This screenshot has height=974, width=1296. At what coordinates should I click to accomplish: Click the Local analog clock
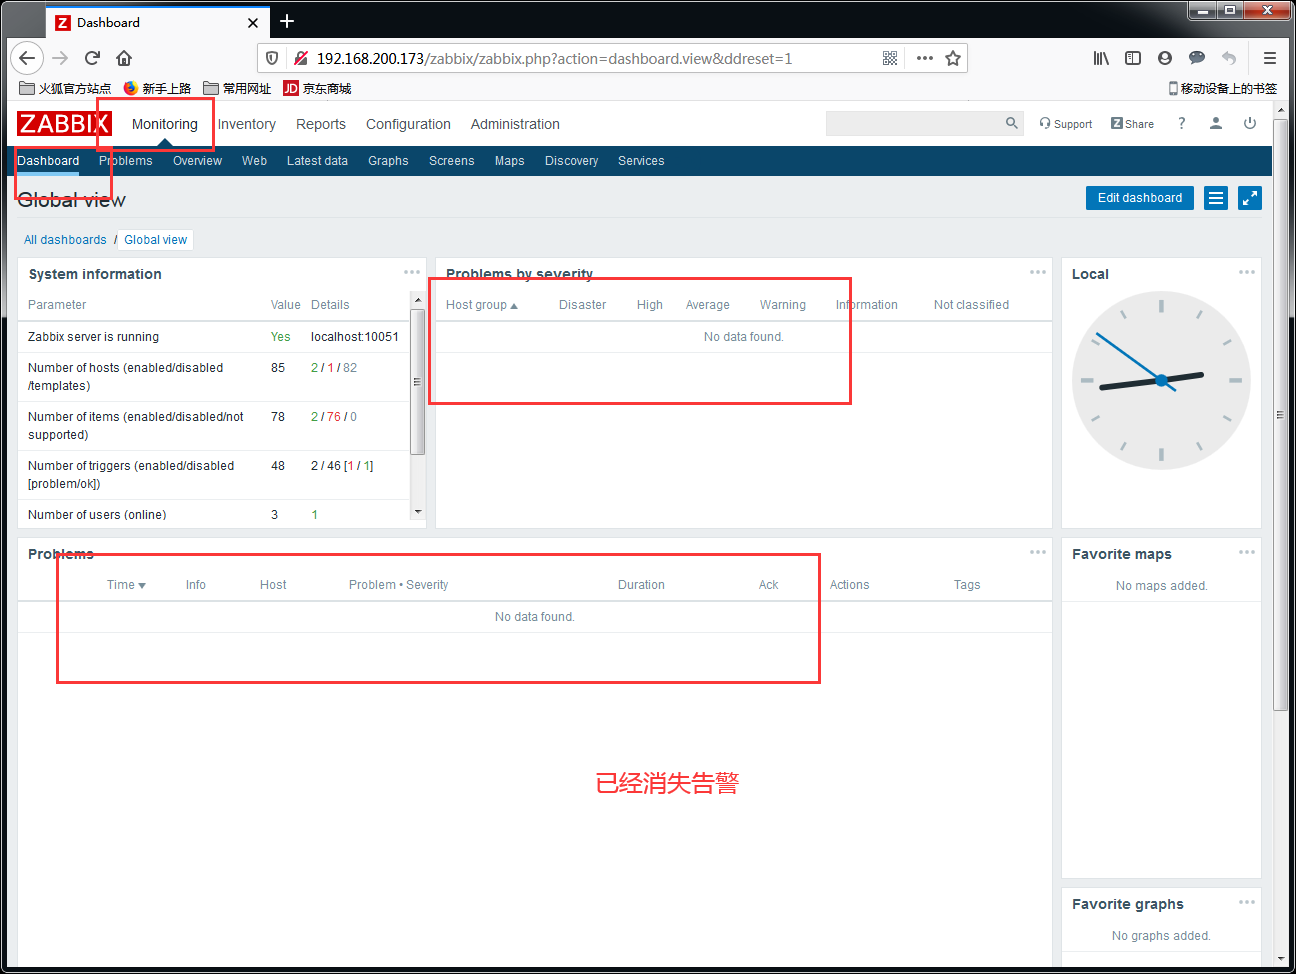pyautogui.click(x=1161, y=380)
